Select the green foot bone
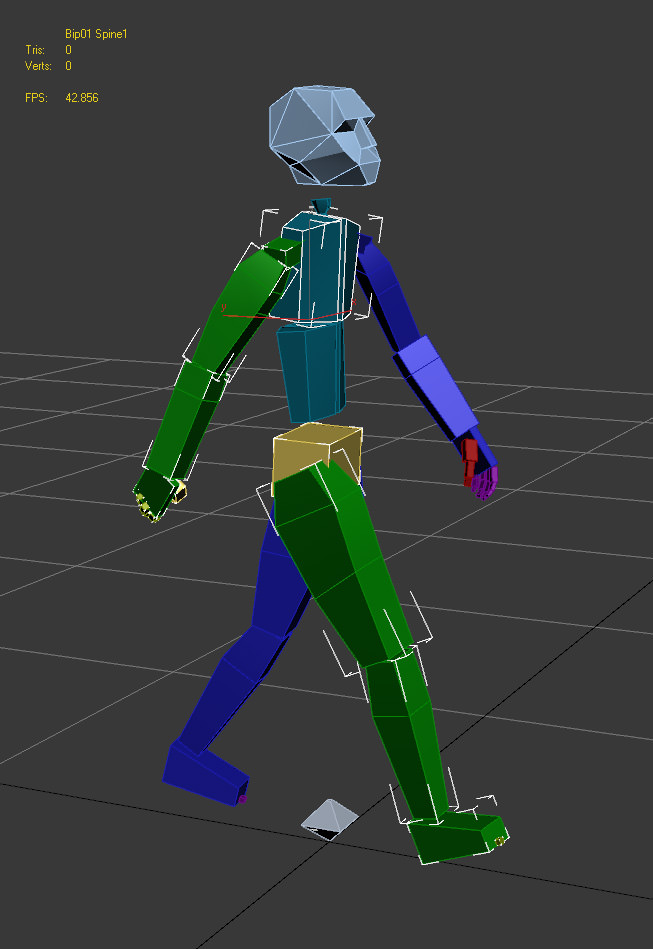The height and width of the screenshot is (949, 653). tap(457, 838)
